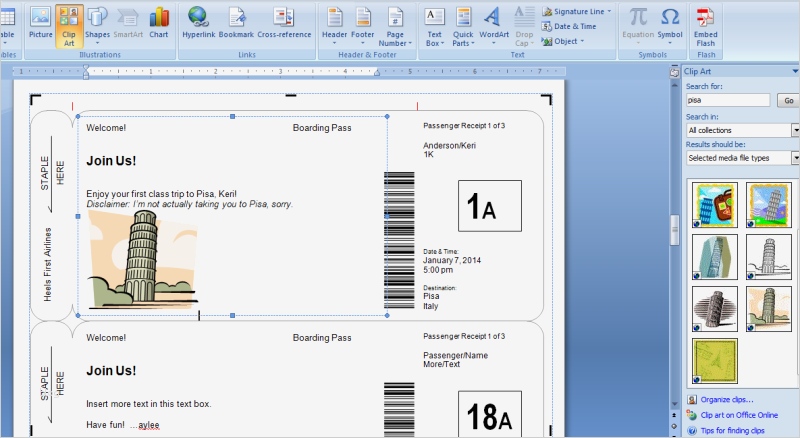Select engraved grayscale leaning tower clip
800x438 pixels.
715,309
